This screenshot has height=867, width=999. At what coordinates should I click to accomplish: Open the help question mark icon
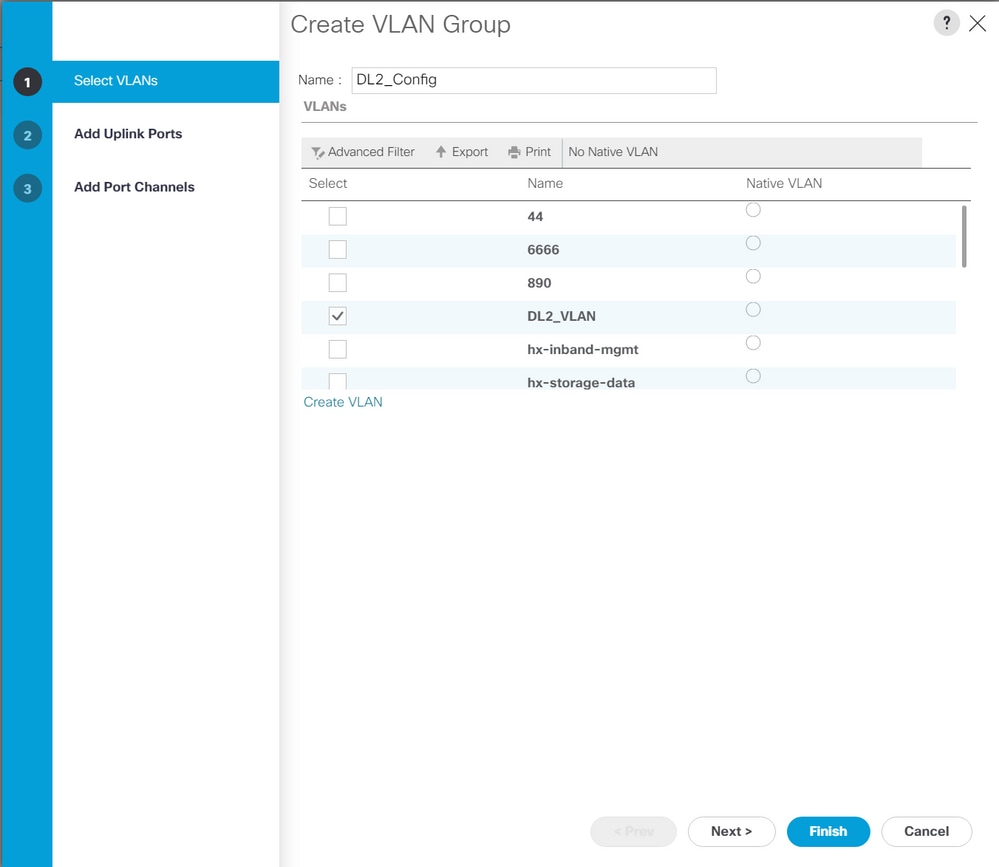pyautogui.click(x=946, y=24)
